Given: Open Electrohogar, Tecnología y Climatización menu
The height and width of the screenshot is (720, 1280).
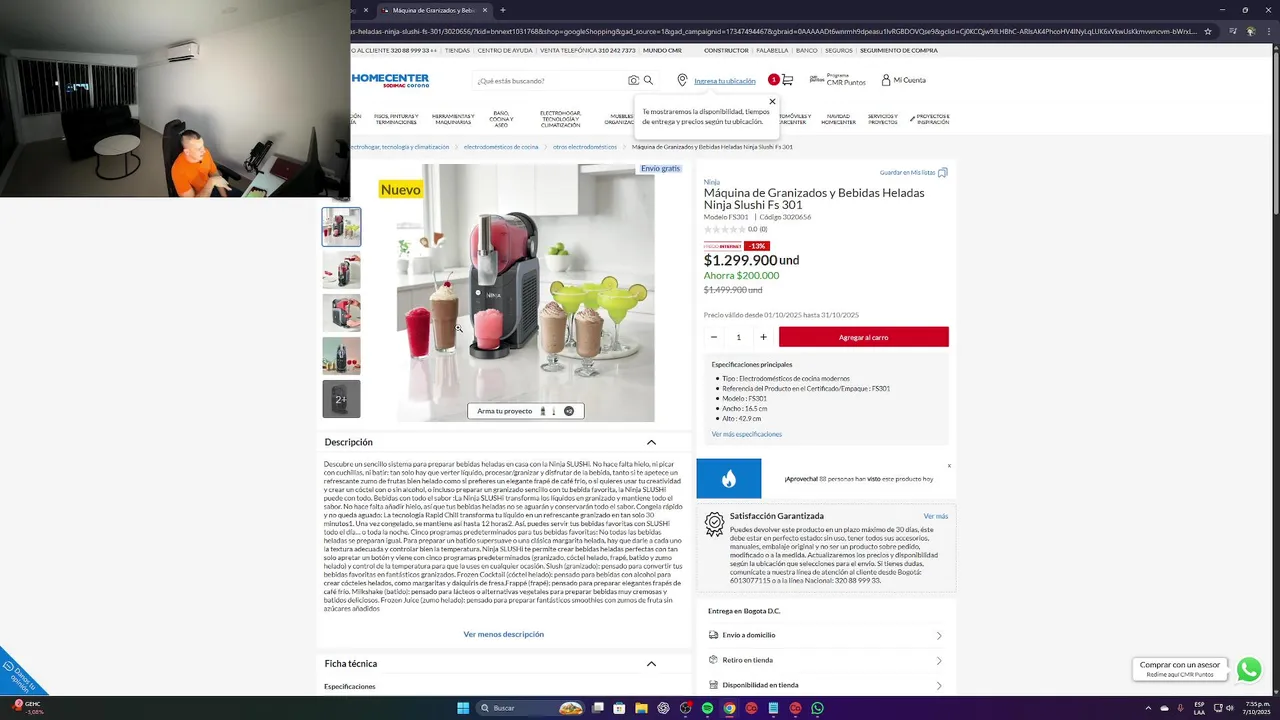Looking at the screenshot, I should [560, 119].
